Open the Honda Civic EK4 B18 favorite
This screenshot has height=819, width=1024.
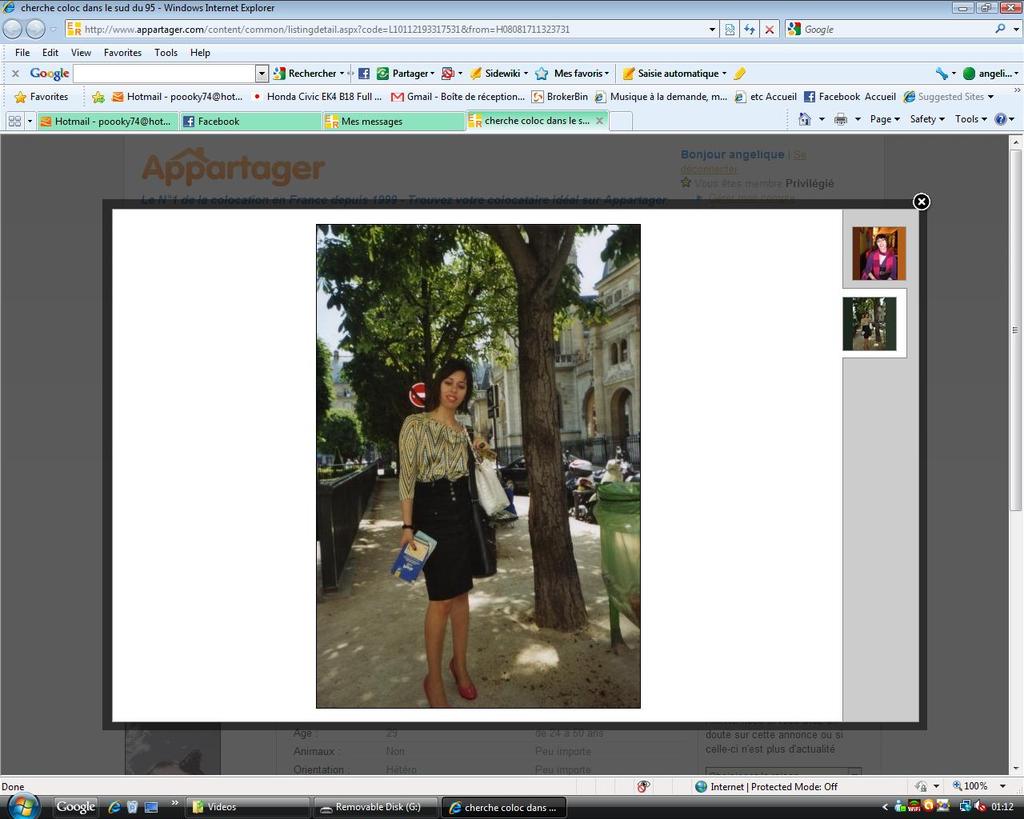[317, 97]
